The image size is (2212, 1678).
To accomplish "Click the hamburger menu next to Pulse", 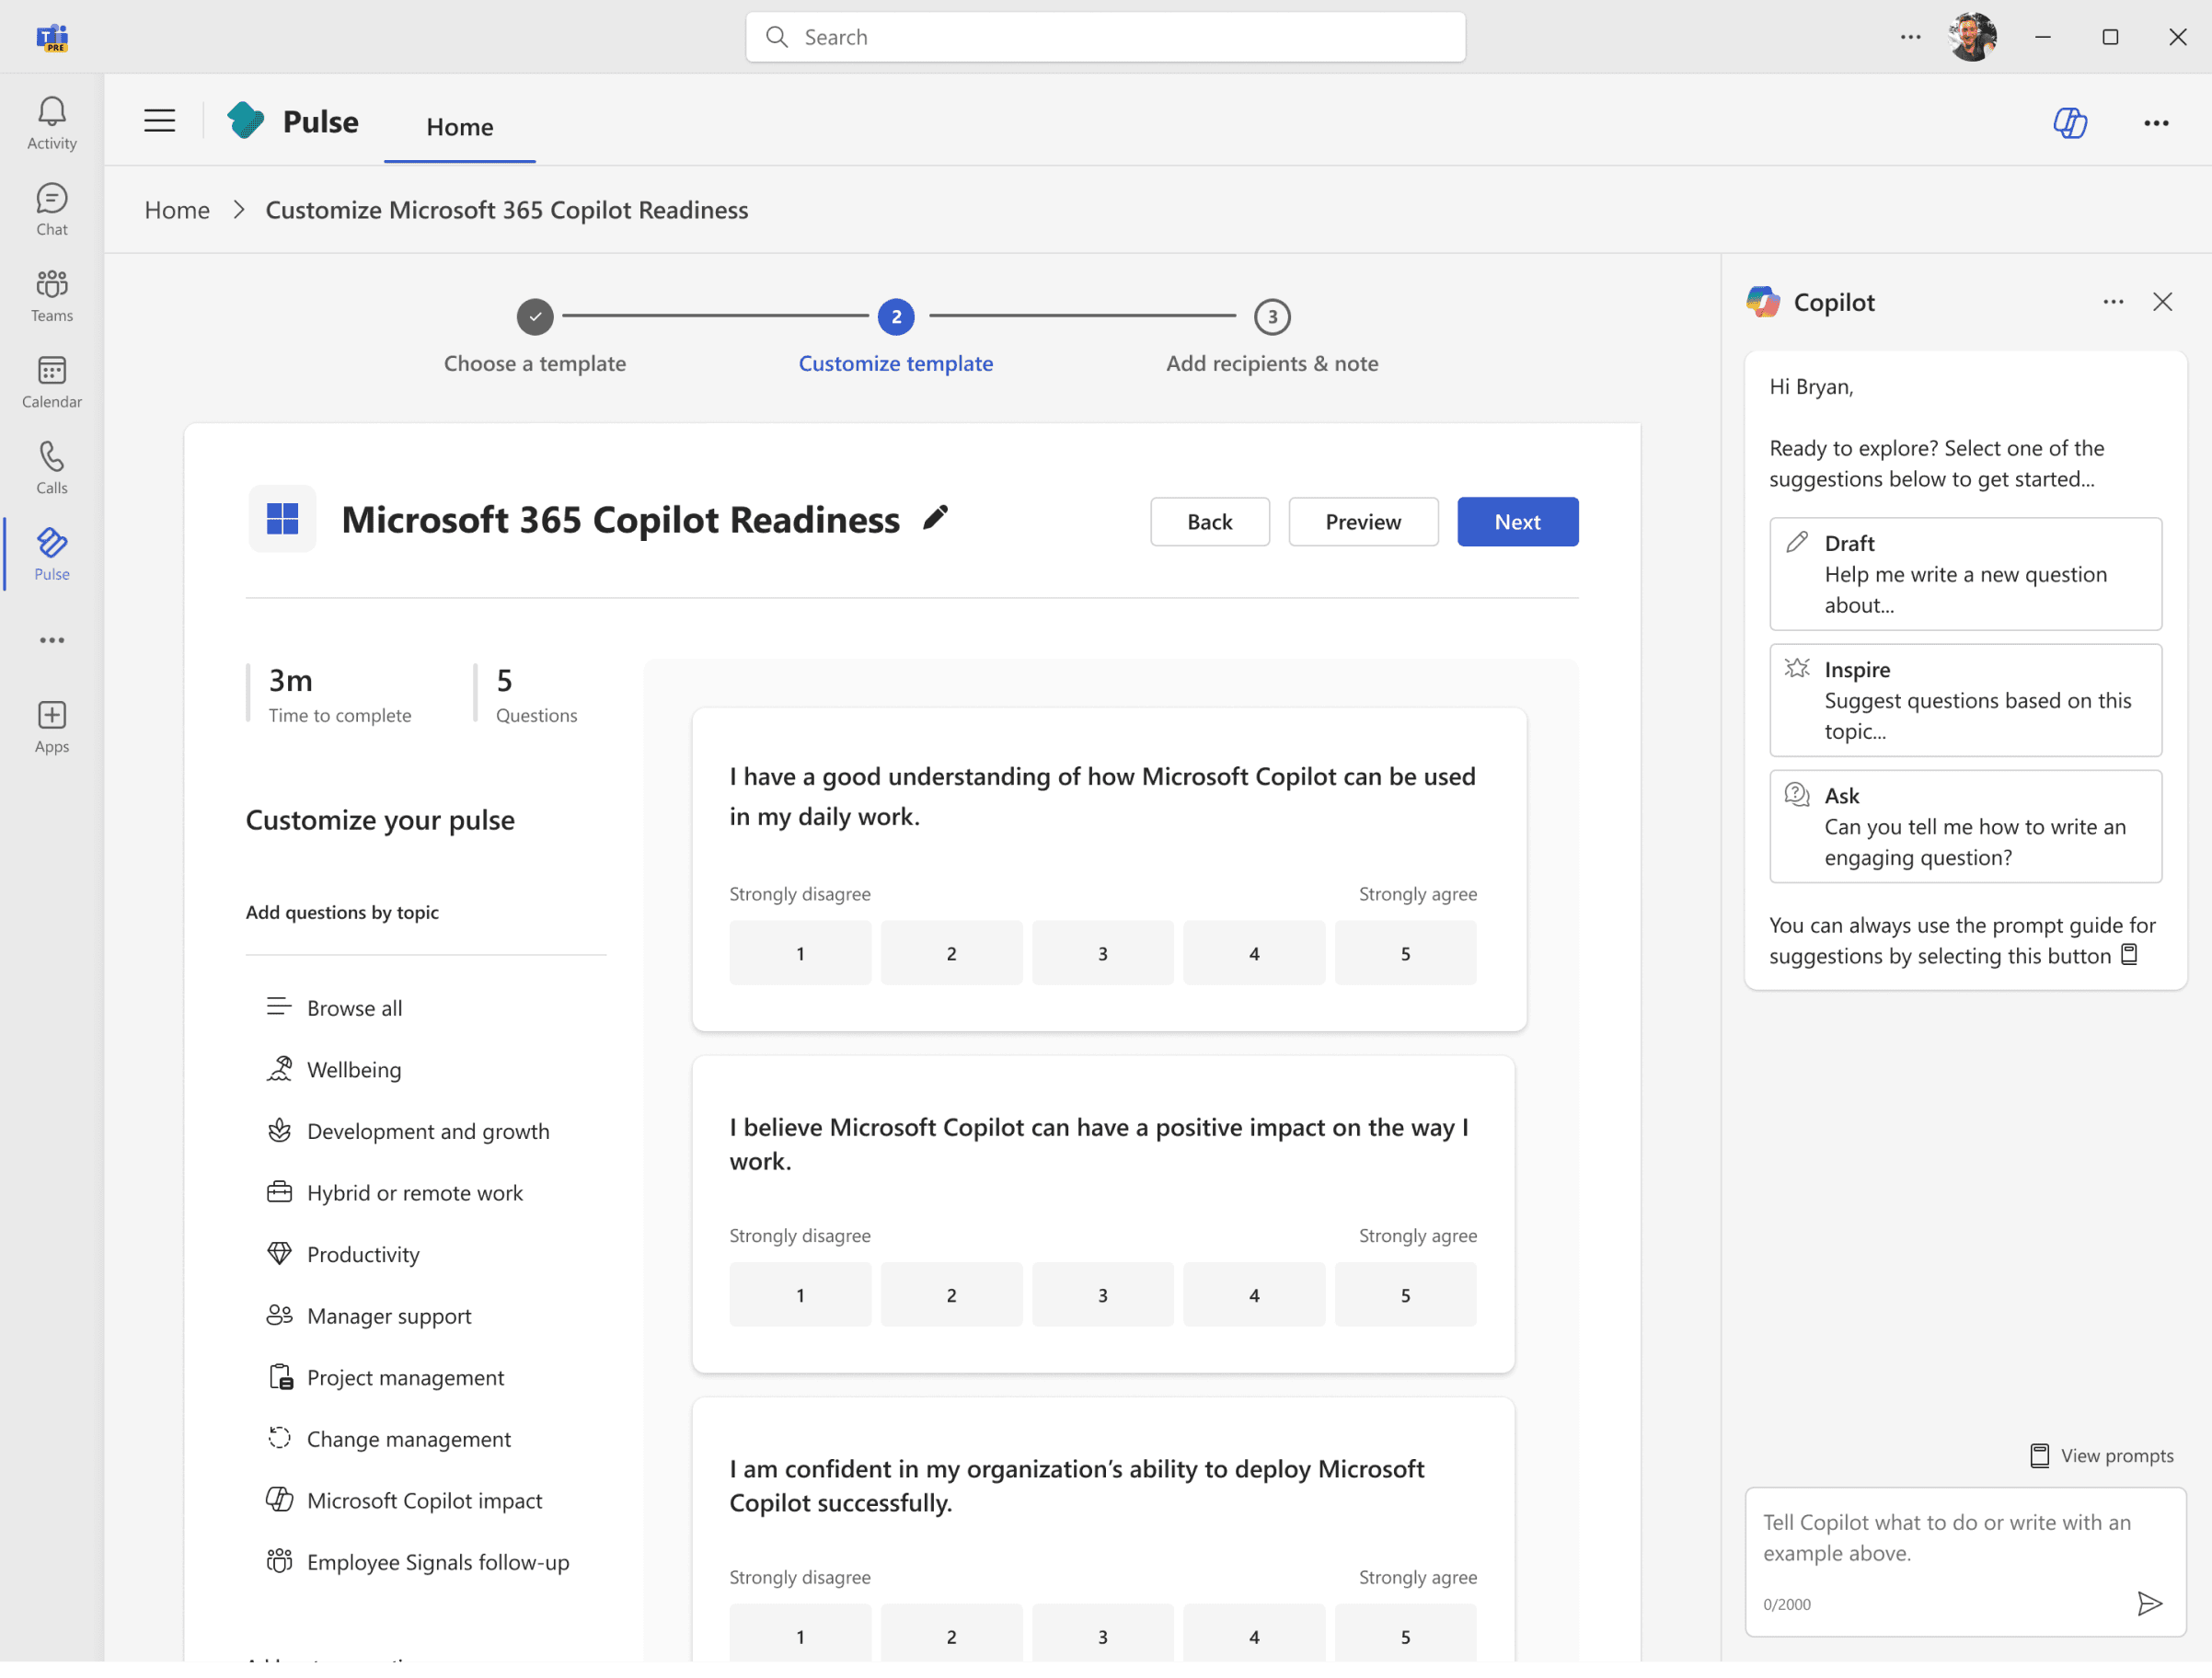I will pyautogui.click(x=160, y=121).
